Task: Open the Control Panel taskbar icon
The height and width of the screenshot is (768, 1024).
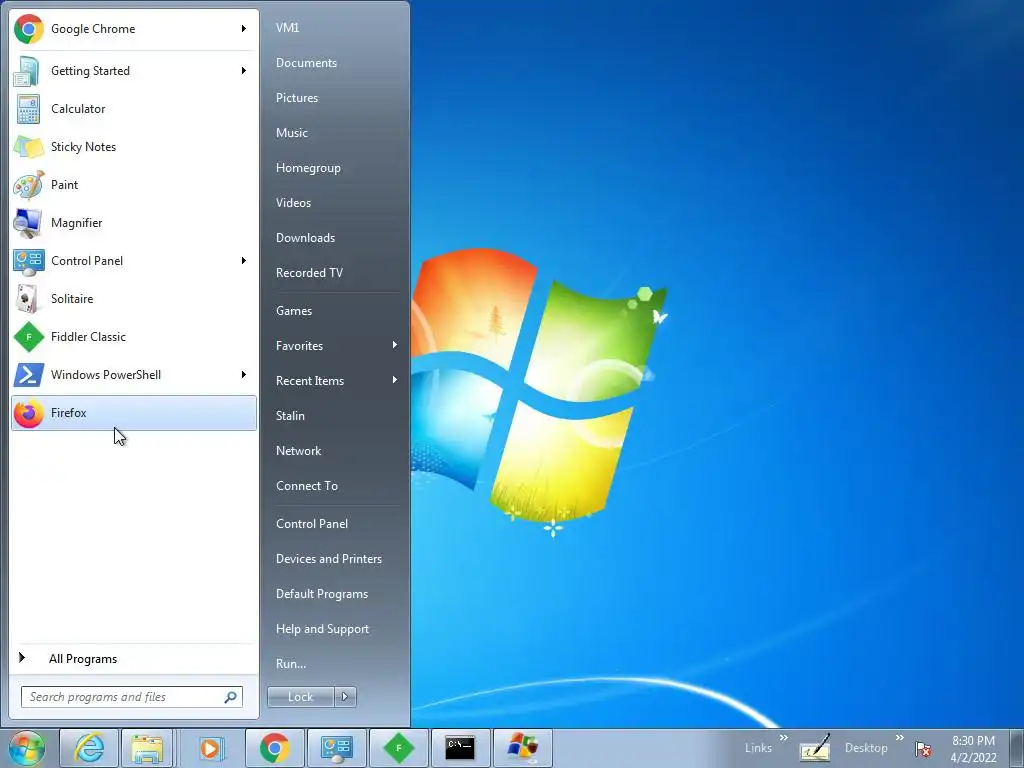Action: coord(336,748)
